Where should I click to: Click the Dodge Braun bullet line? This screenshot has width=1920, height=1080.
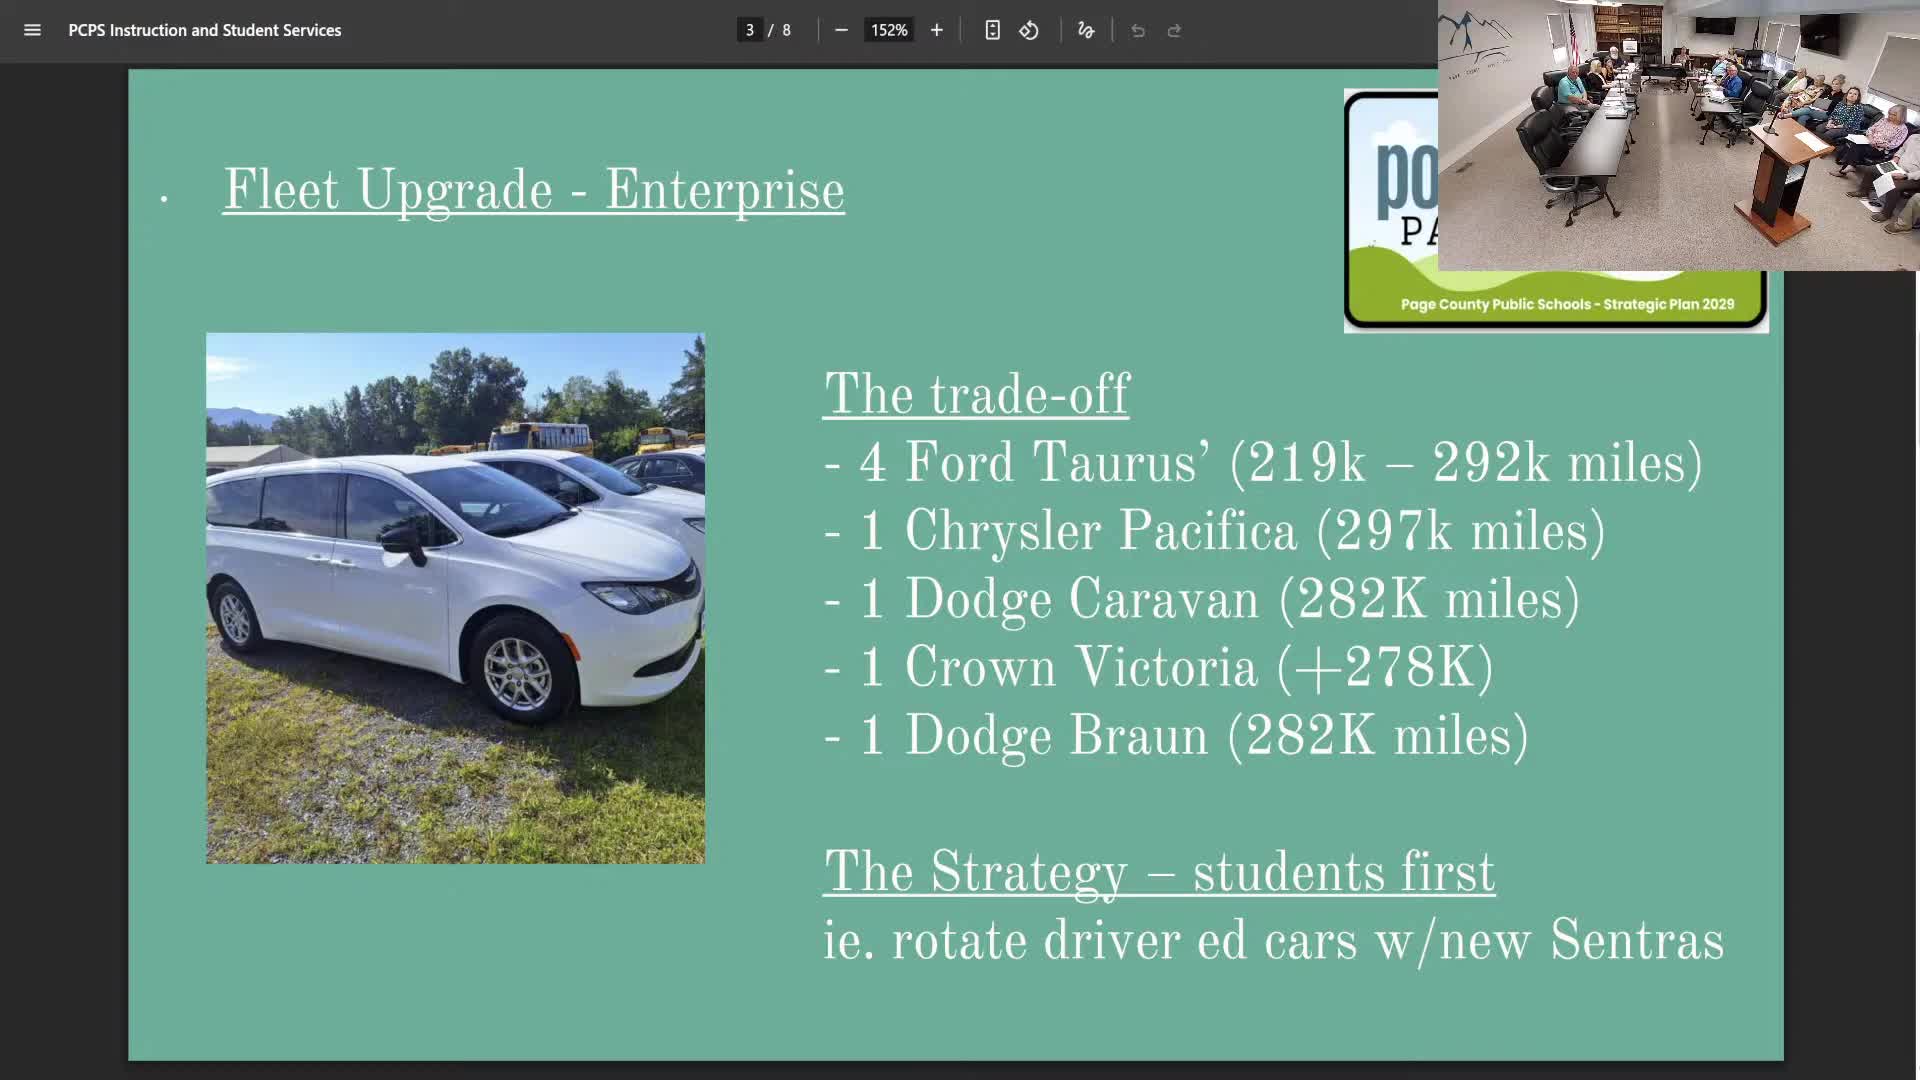point(1176,736)
